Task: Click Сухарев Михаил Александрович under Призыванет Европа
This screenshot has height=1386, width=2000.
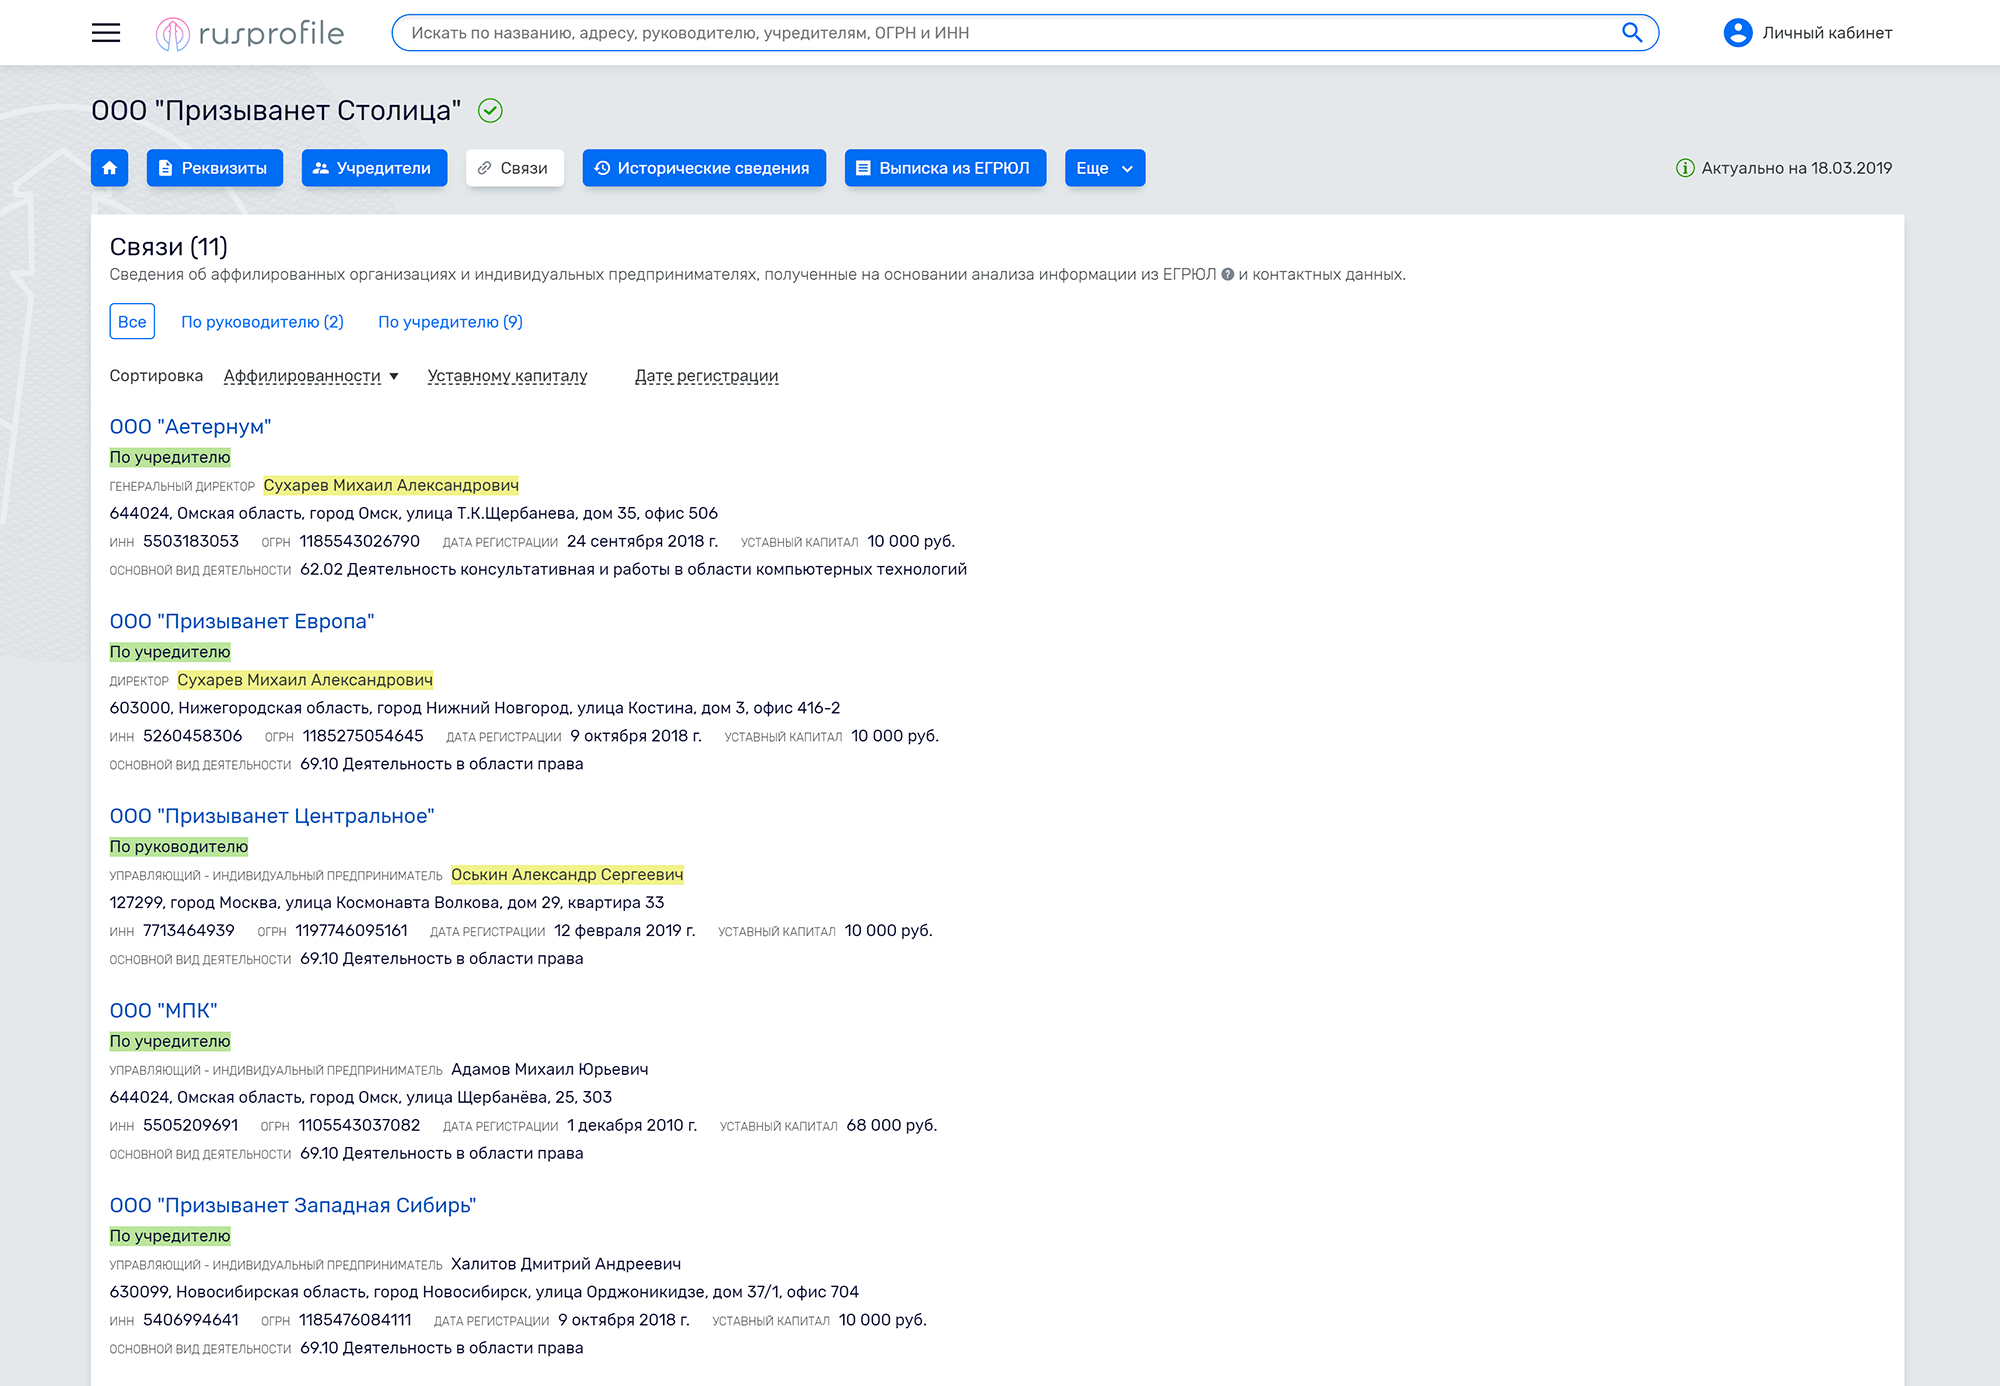Action: pyautogui.click(x=305, y=680)
